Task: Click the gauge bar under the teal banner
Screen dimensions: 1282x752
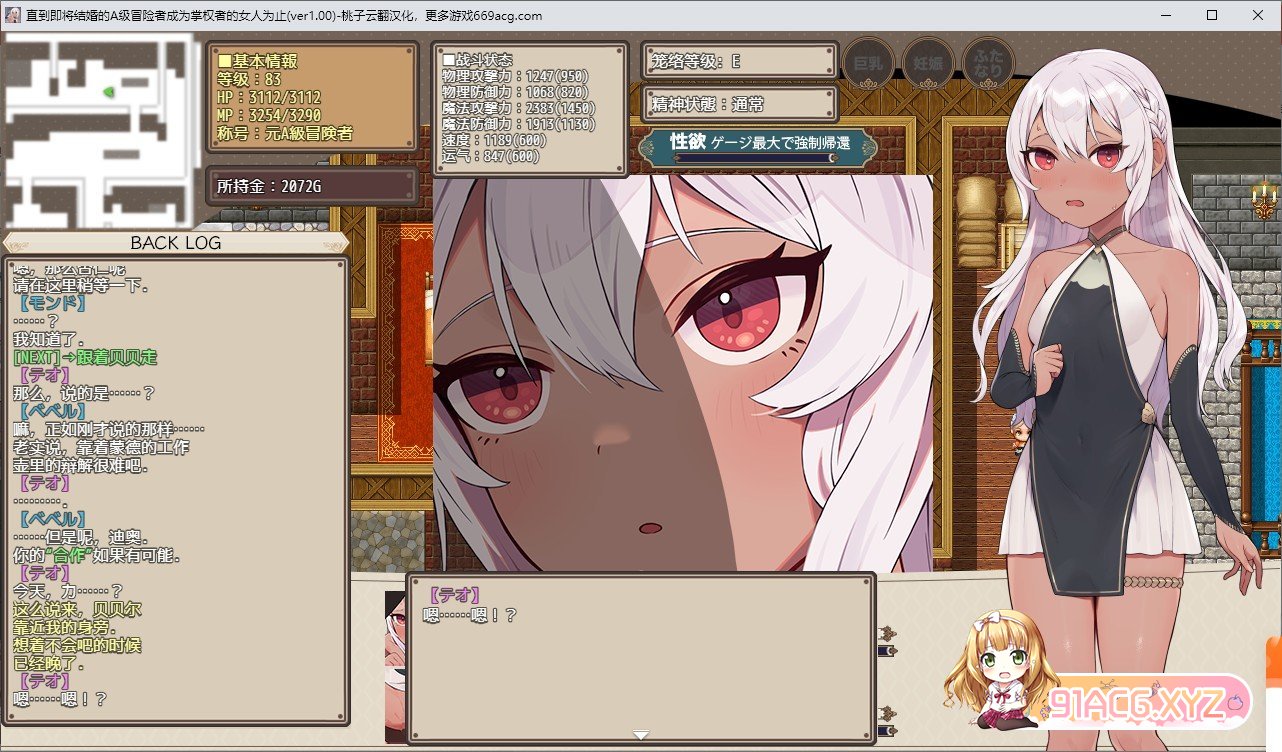Action: [757, 158]
